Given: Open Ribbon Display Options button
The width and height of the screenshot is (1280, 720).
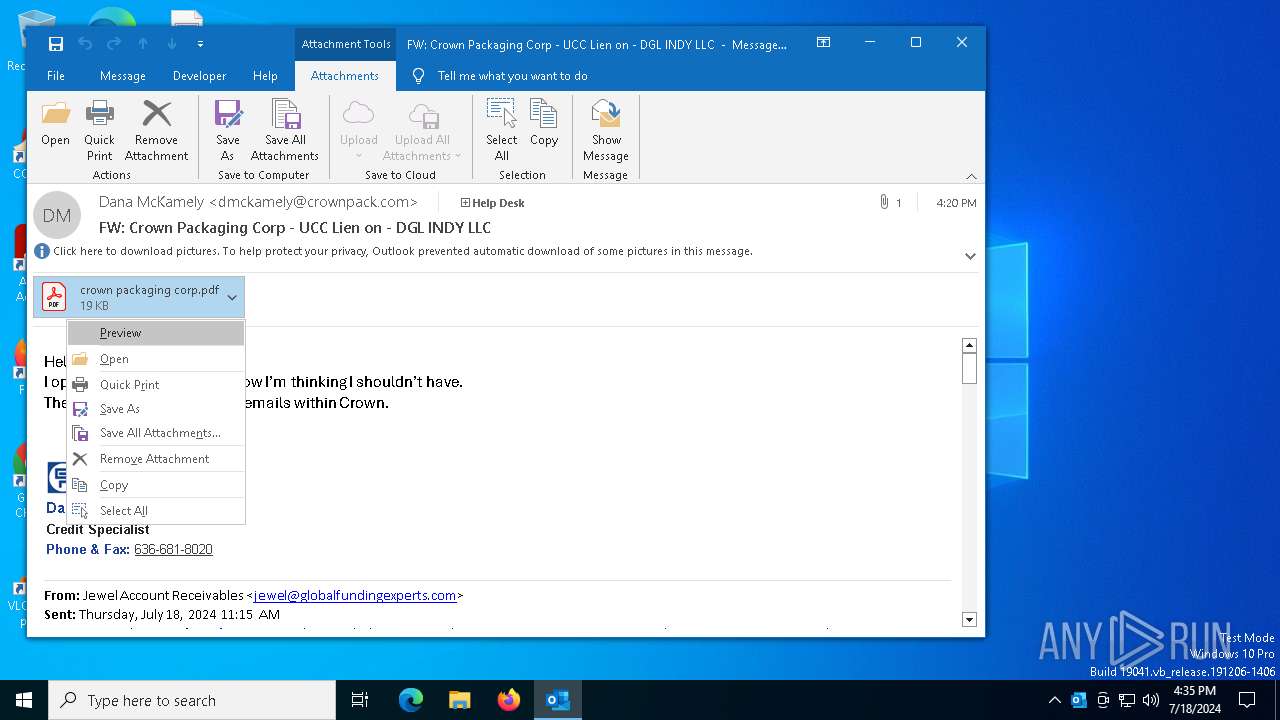Looking at the screenshot, I should pos(823,42).
